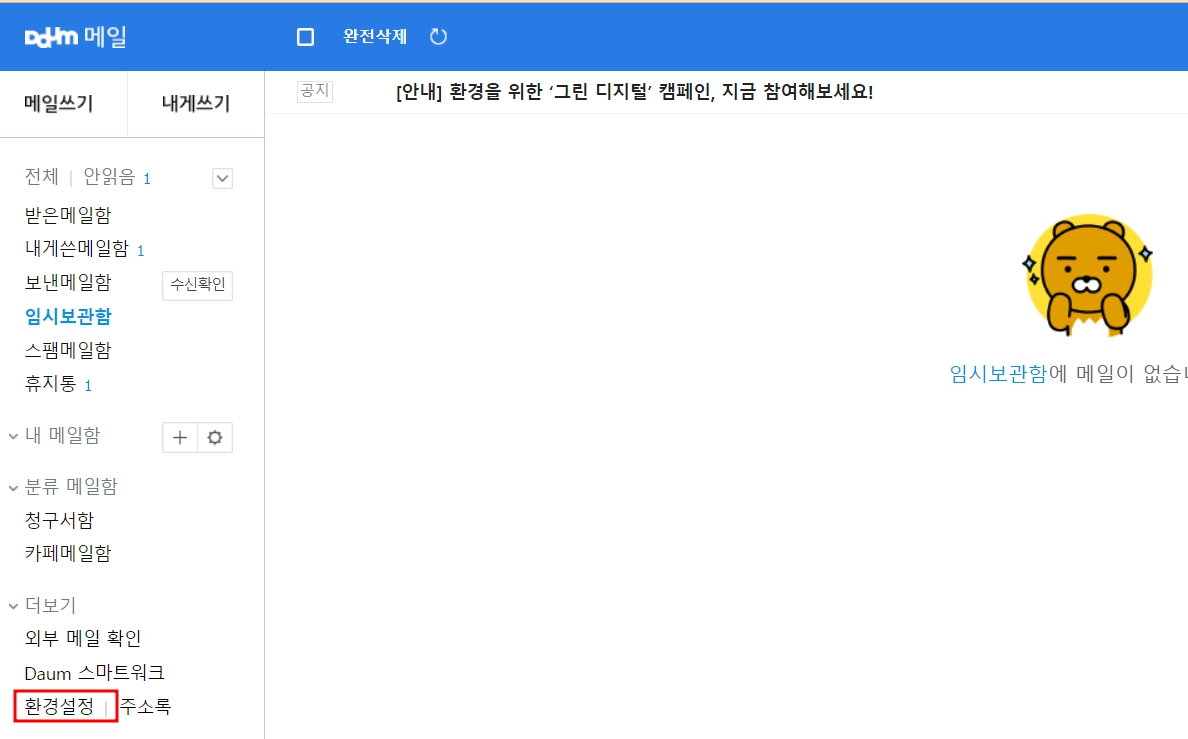
Task: Open the folder list dropdown arrow
Action: click(221, 177)
